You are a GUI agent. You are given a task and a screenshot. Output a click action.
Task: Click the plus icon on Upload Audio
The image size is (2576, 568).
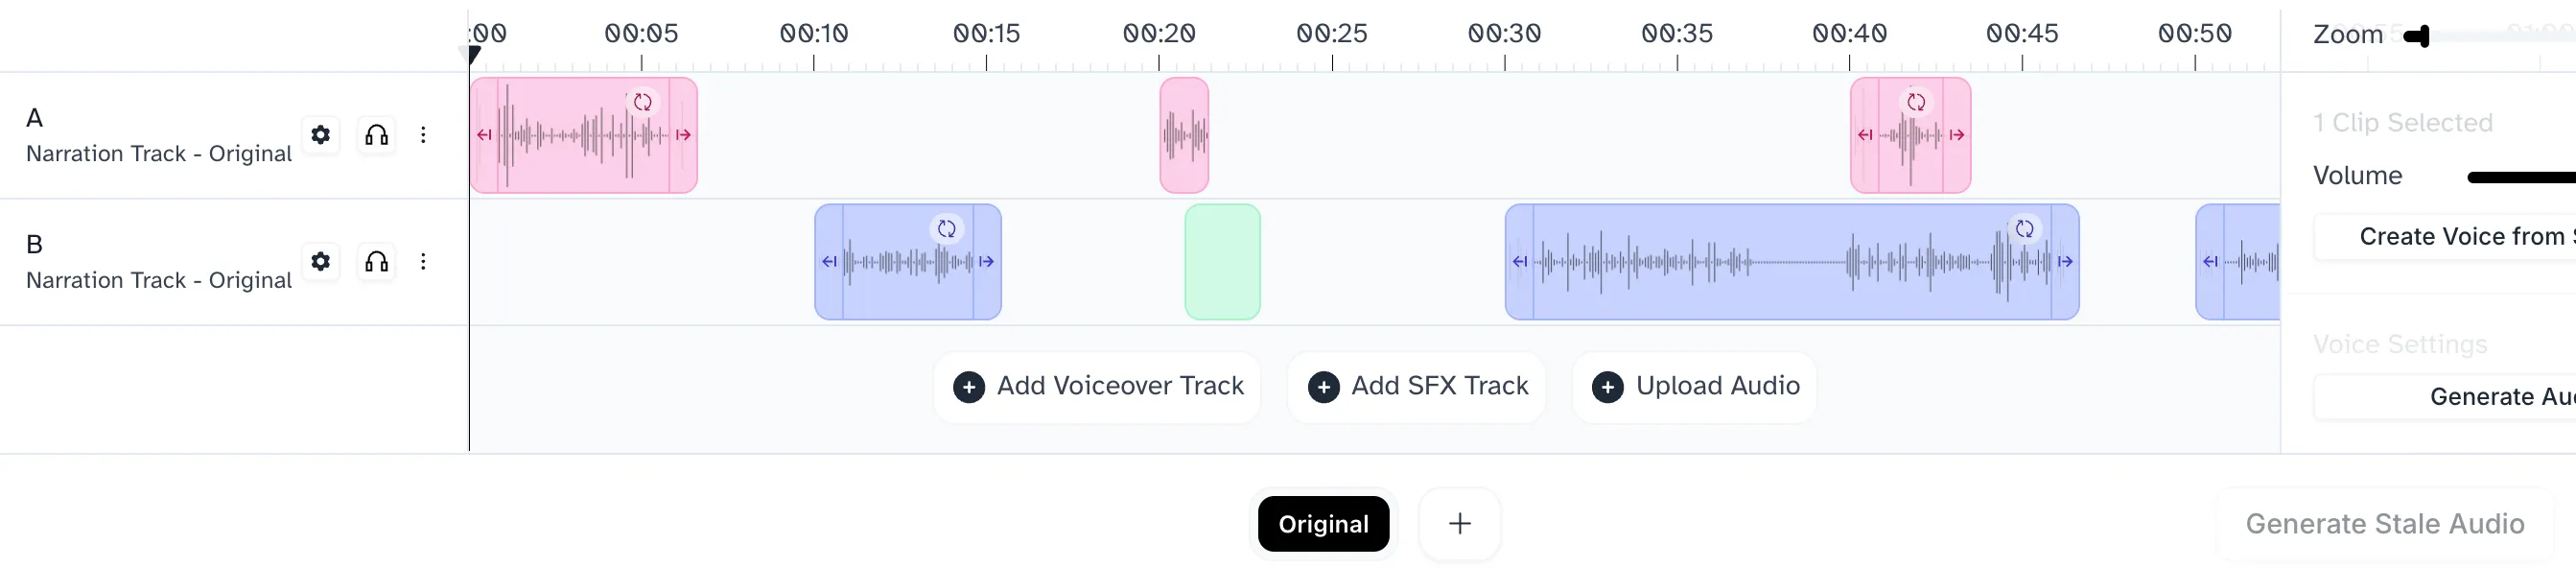click(1608, 386)
